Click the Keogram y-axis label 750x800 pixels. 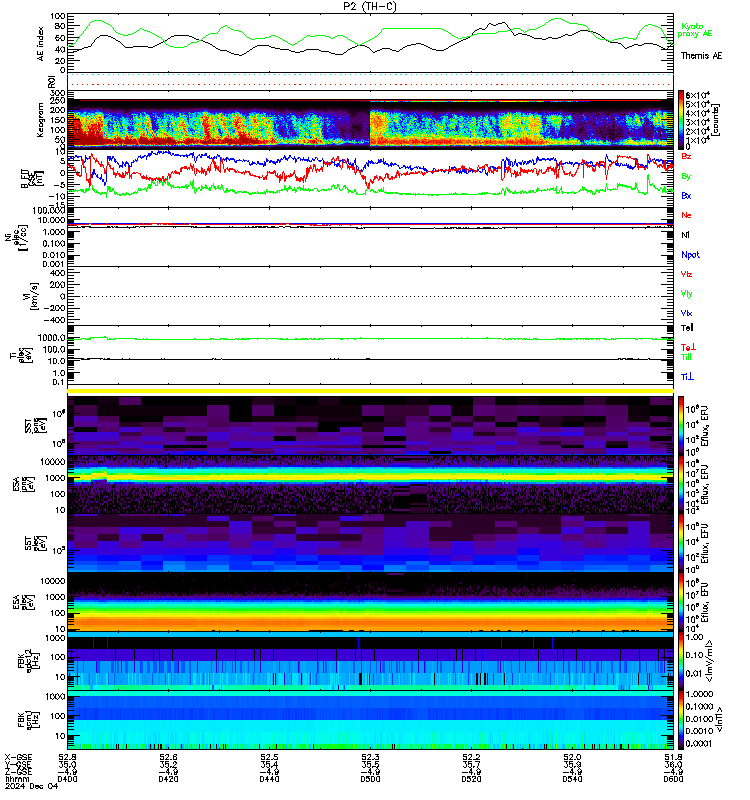40,119
